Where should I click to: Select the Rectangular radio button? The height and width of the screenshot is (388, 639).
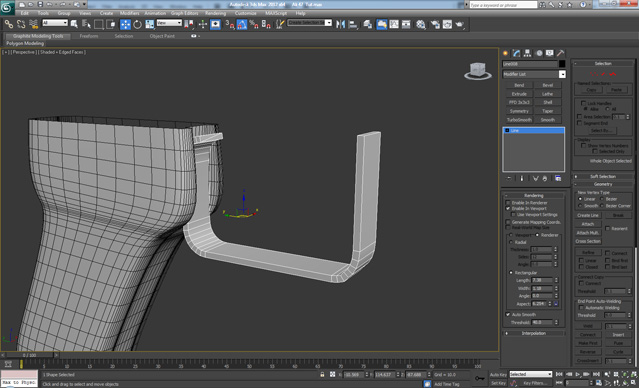[511, 273]
